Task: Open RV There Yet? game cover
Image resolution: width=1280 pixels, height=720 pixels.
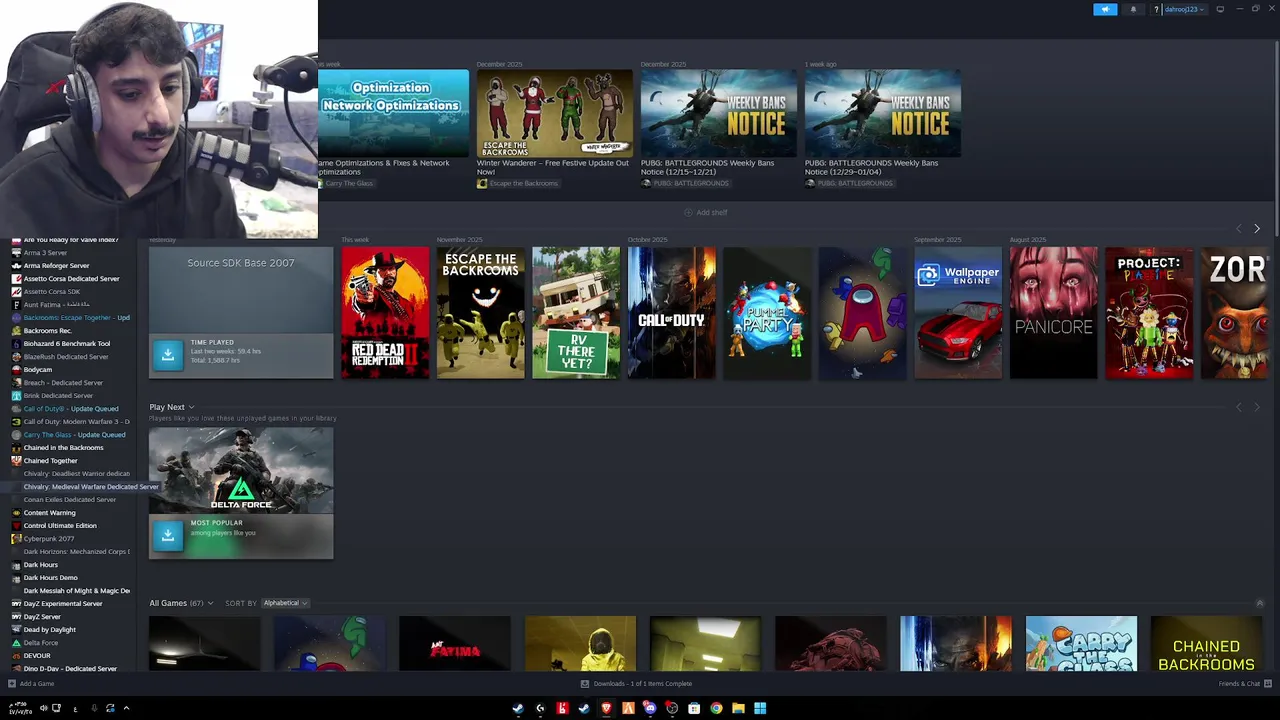Action: point(576,313)
